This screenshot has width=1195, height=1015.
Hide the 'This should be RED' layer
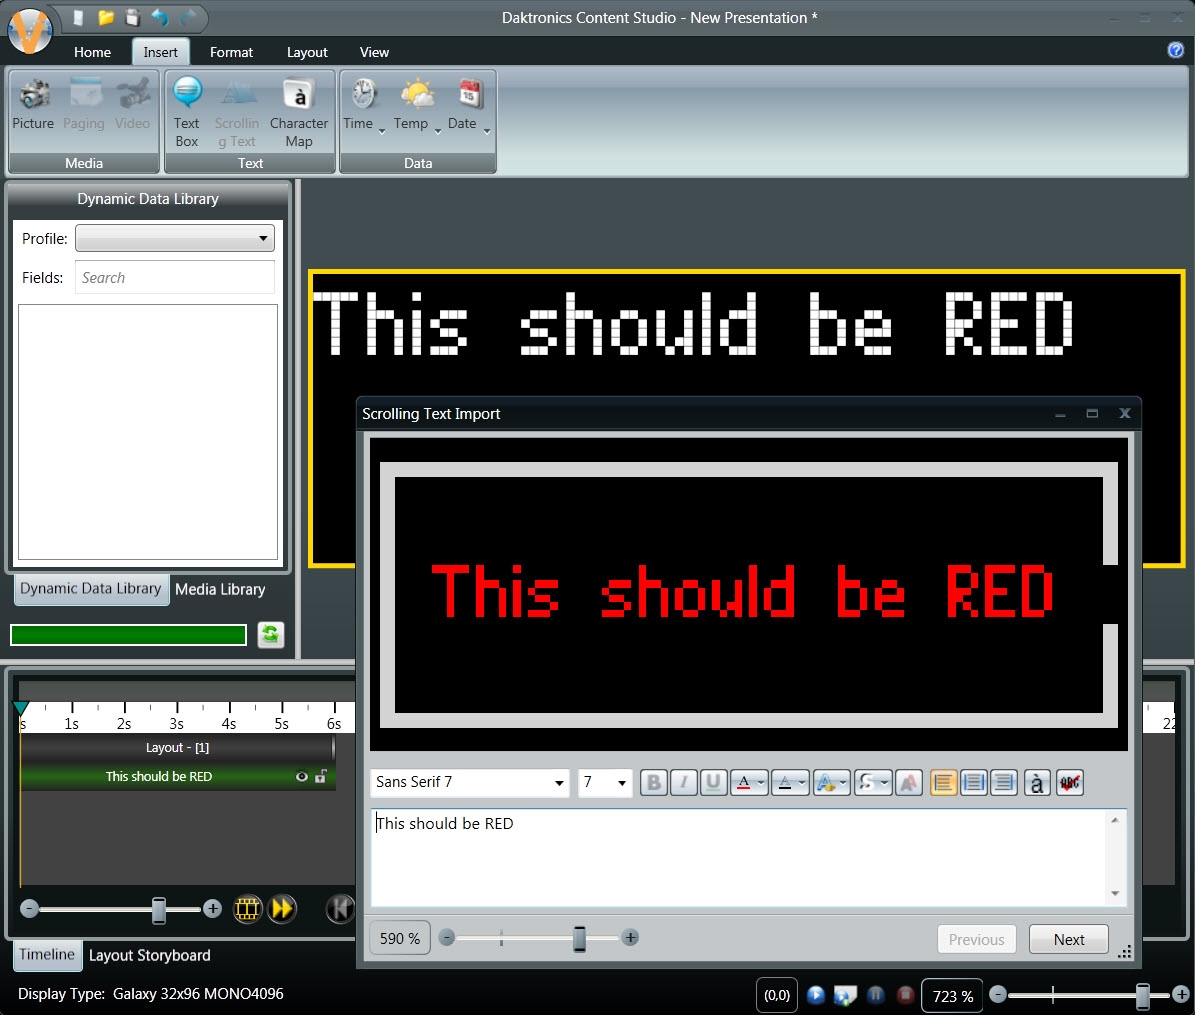point(301,777)
